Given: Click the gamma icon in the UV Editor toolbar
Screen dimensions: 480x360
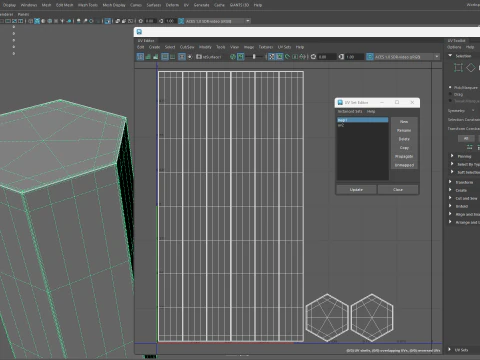Looking at the screenshot, I should (341, 57).
